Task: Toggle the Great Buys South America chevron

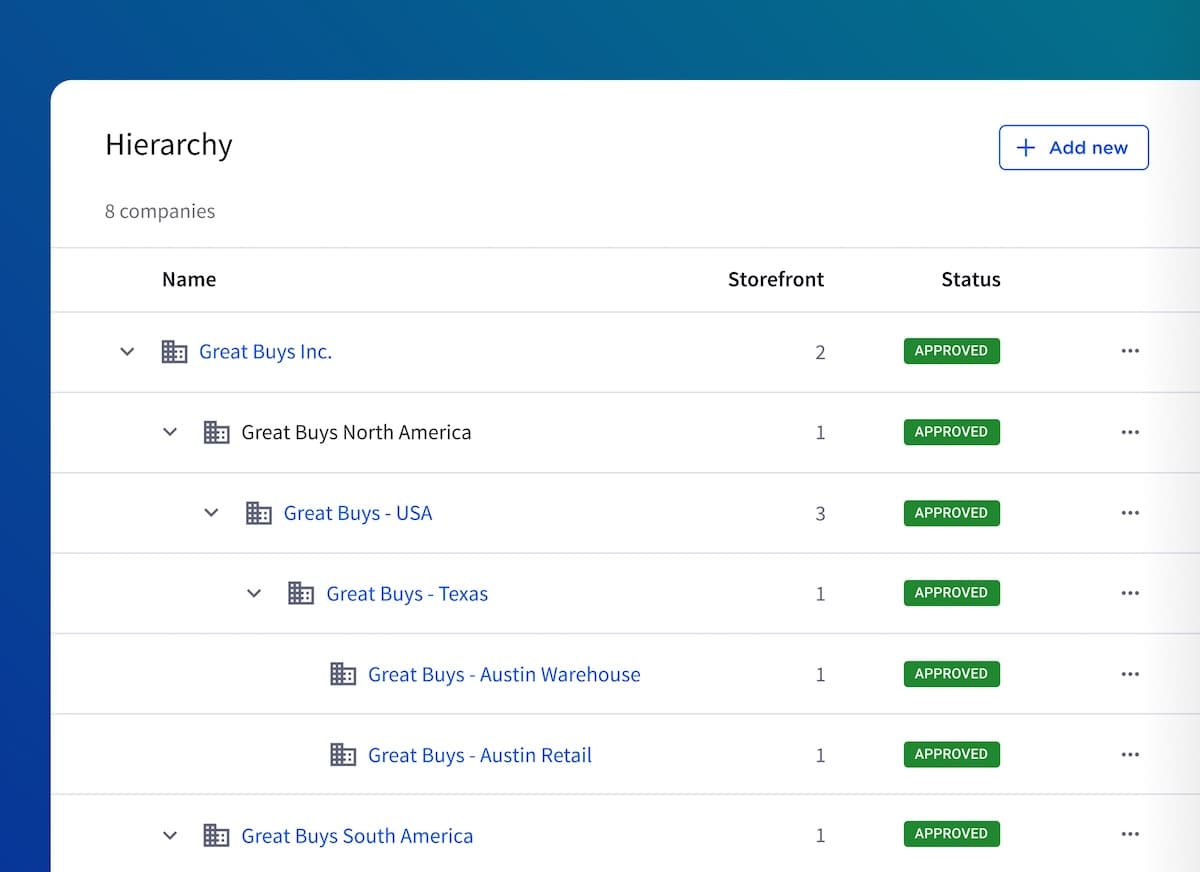Action: pos(170,835)
